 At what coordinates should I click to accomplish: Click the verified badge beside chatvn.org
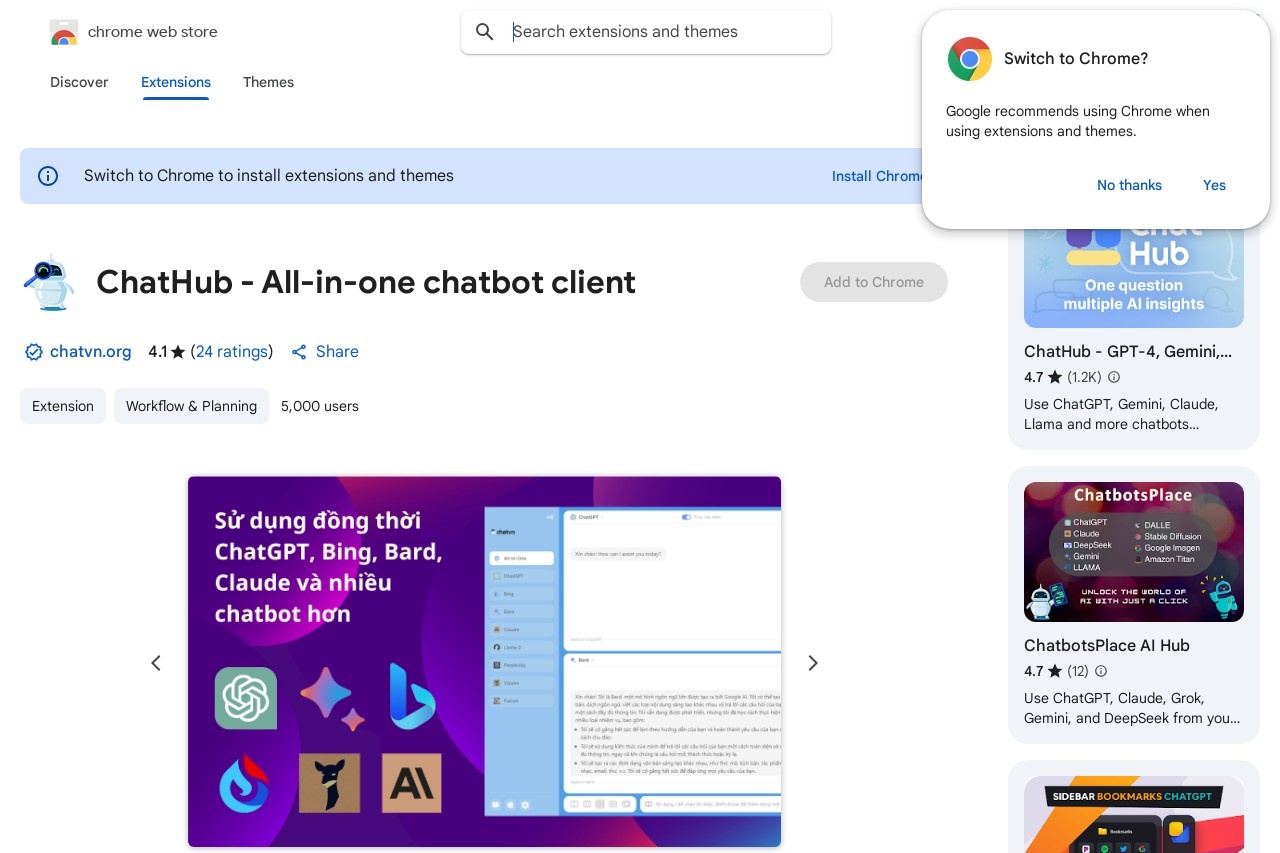click(x=33, y=352)
